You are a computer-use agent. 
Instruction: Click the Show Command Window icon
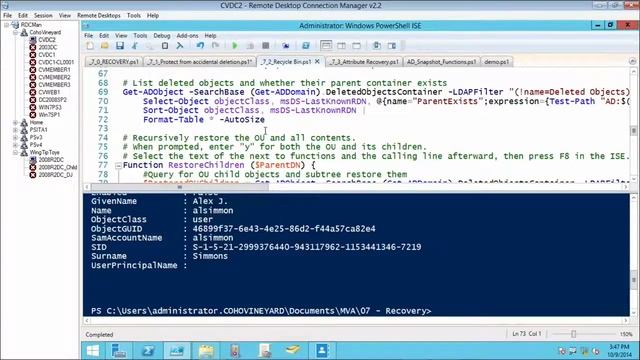pos(377,46)
